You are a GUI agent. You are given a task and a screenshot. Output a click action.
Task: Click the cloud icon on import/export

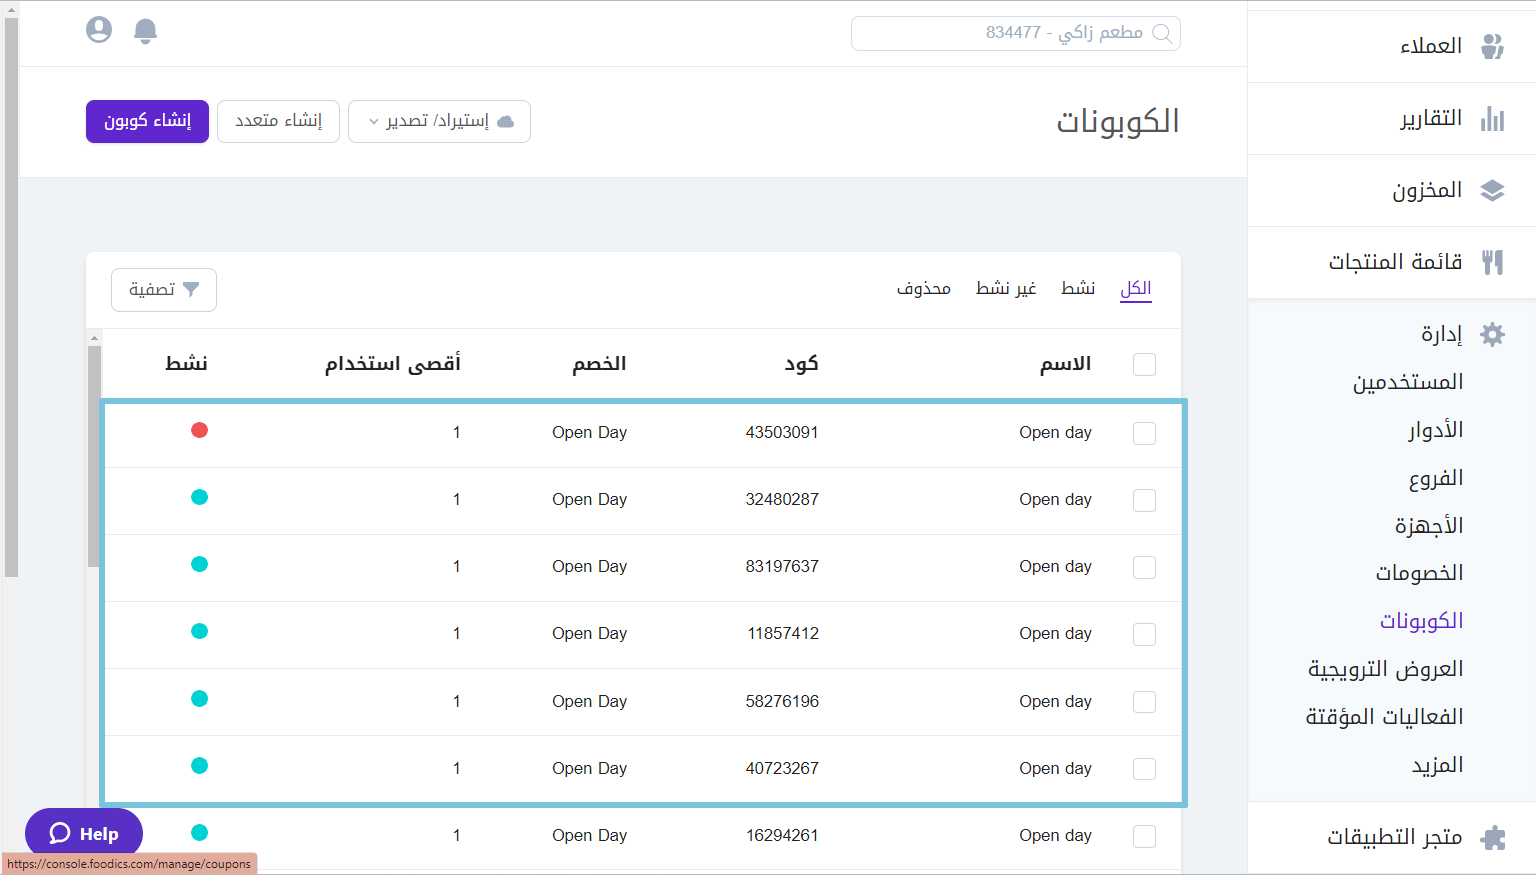point(505,121)
